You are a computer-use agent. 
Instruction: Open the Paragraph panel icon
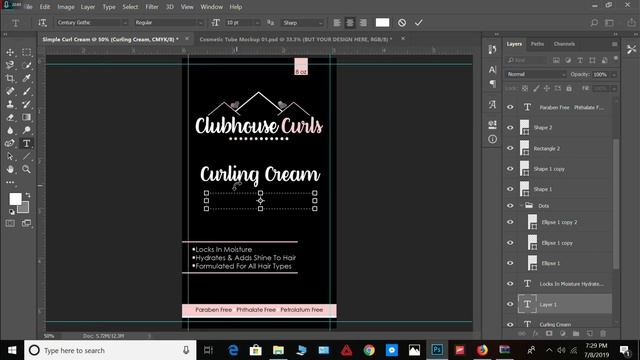pos(493,84)
